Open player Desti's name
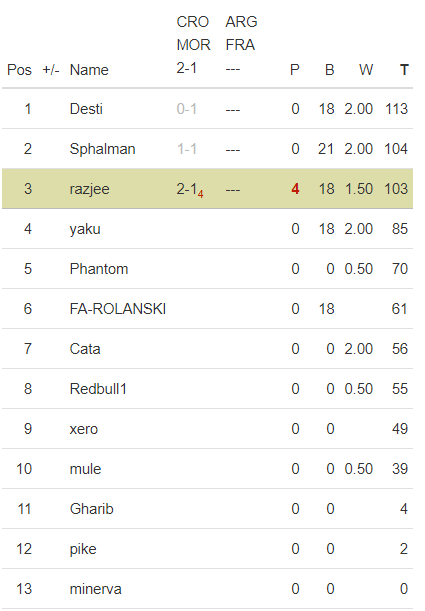Viewport: 425px width, 611px height. click(86, 109)
